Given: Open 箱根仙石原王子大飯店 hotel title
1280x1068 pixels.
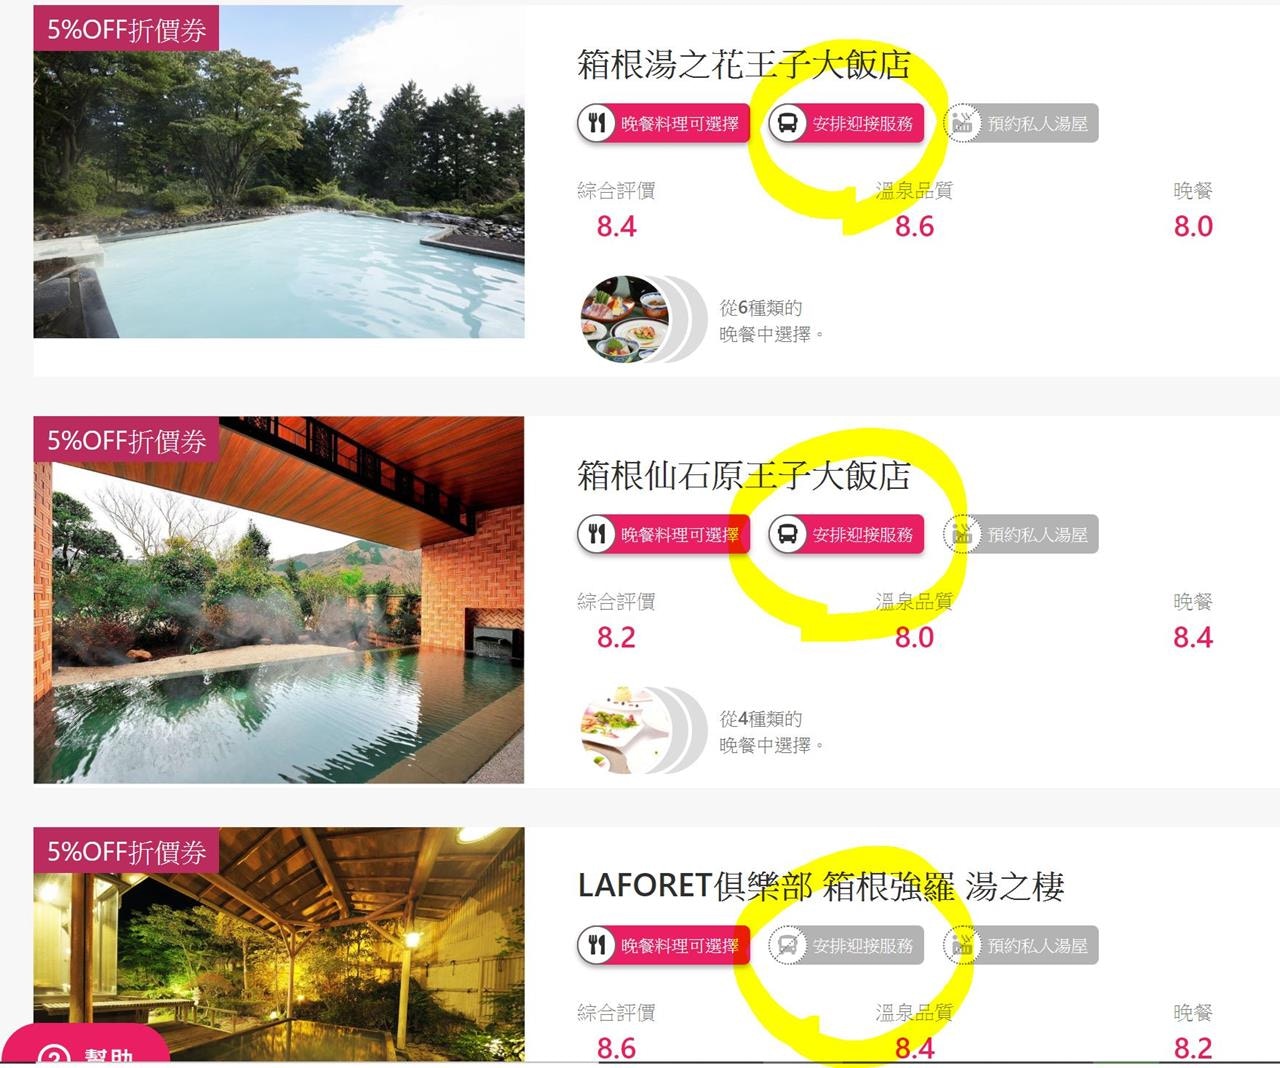Looking at the screenshot, I should (x=744, y=475).
